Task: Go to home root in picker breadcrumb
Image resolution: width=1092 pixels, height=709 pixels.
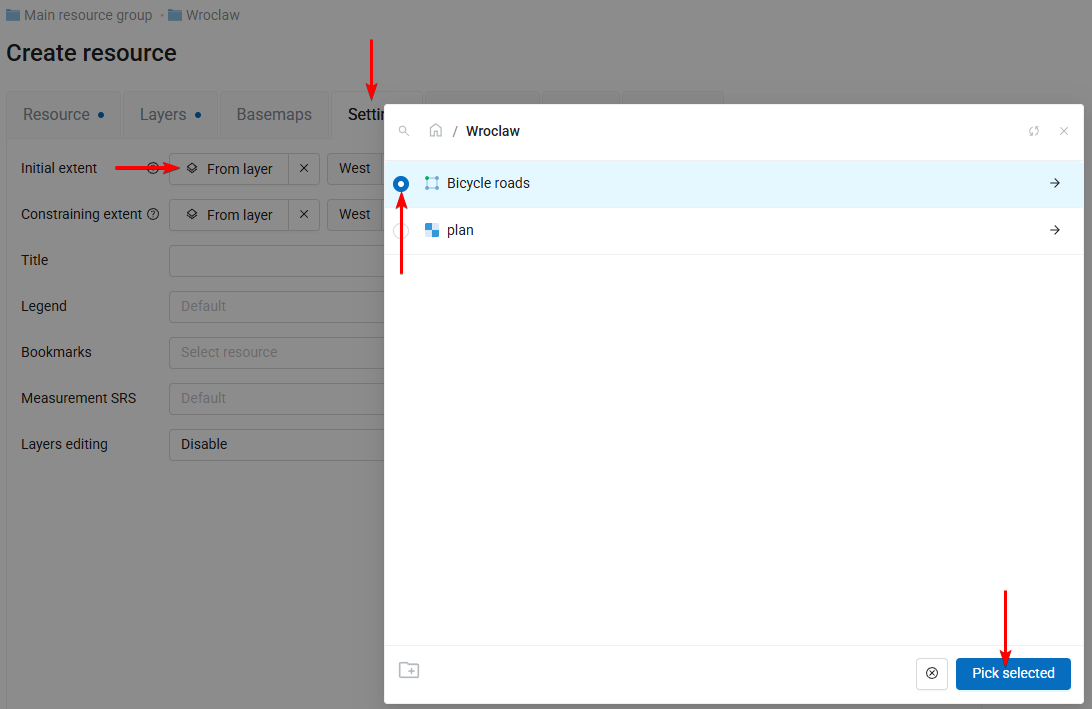Action: point(436,131)
